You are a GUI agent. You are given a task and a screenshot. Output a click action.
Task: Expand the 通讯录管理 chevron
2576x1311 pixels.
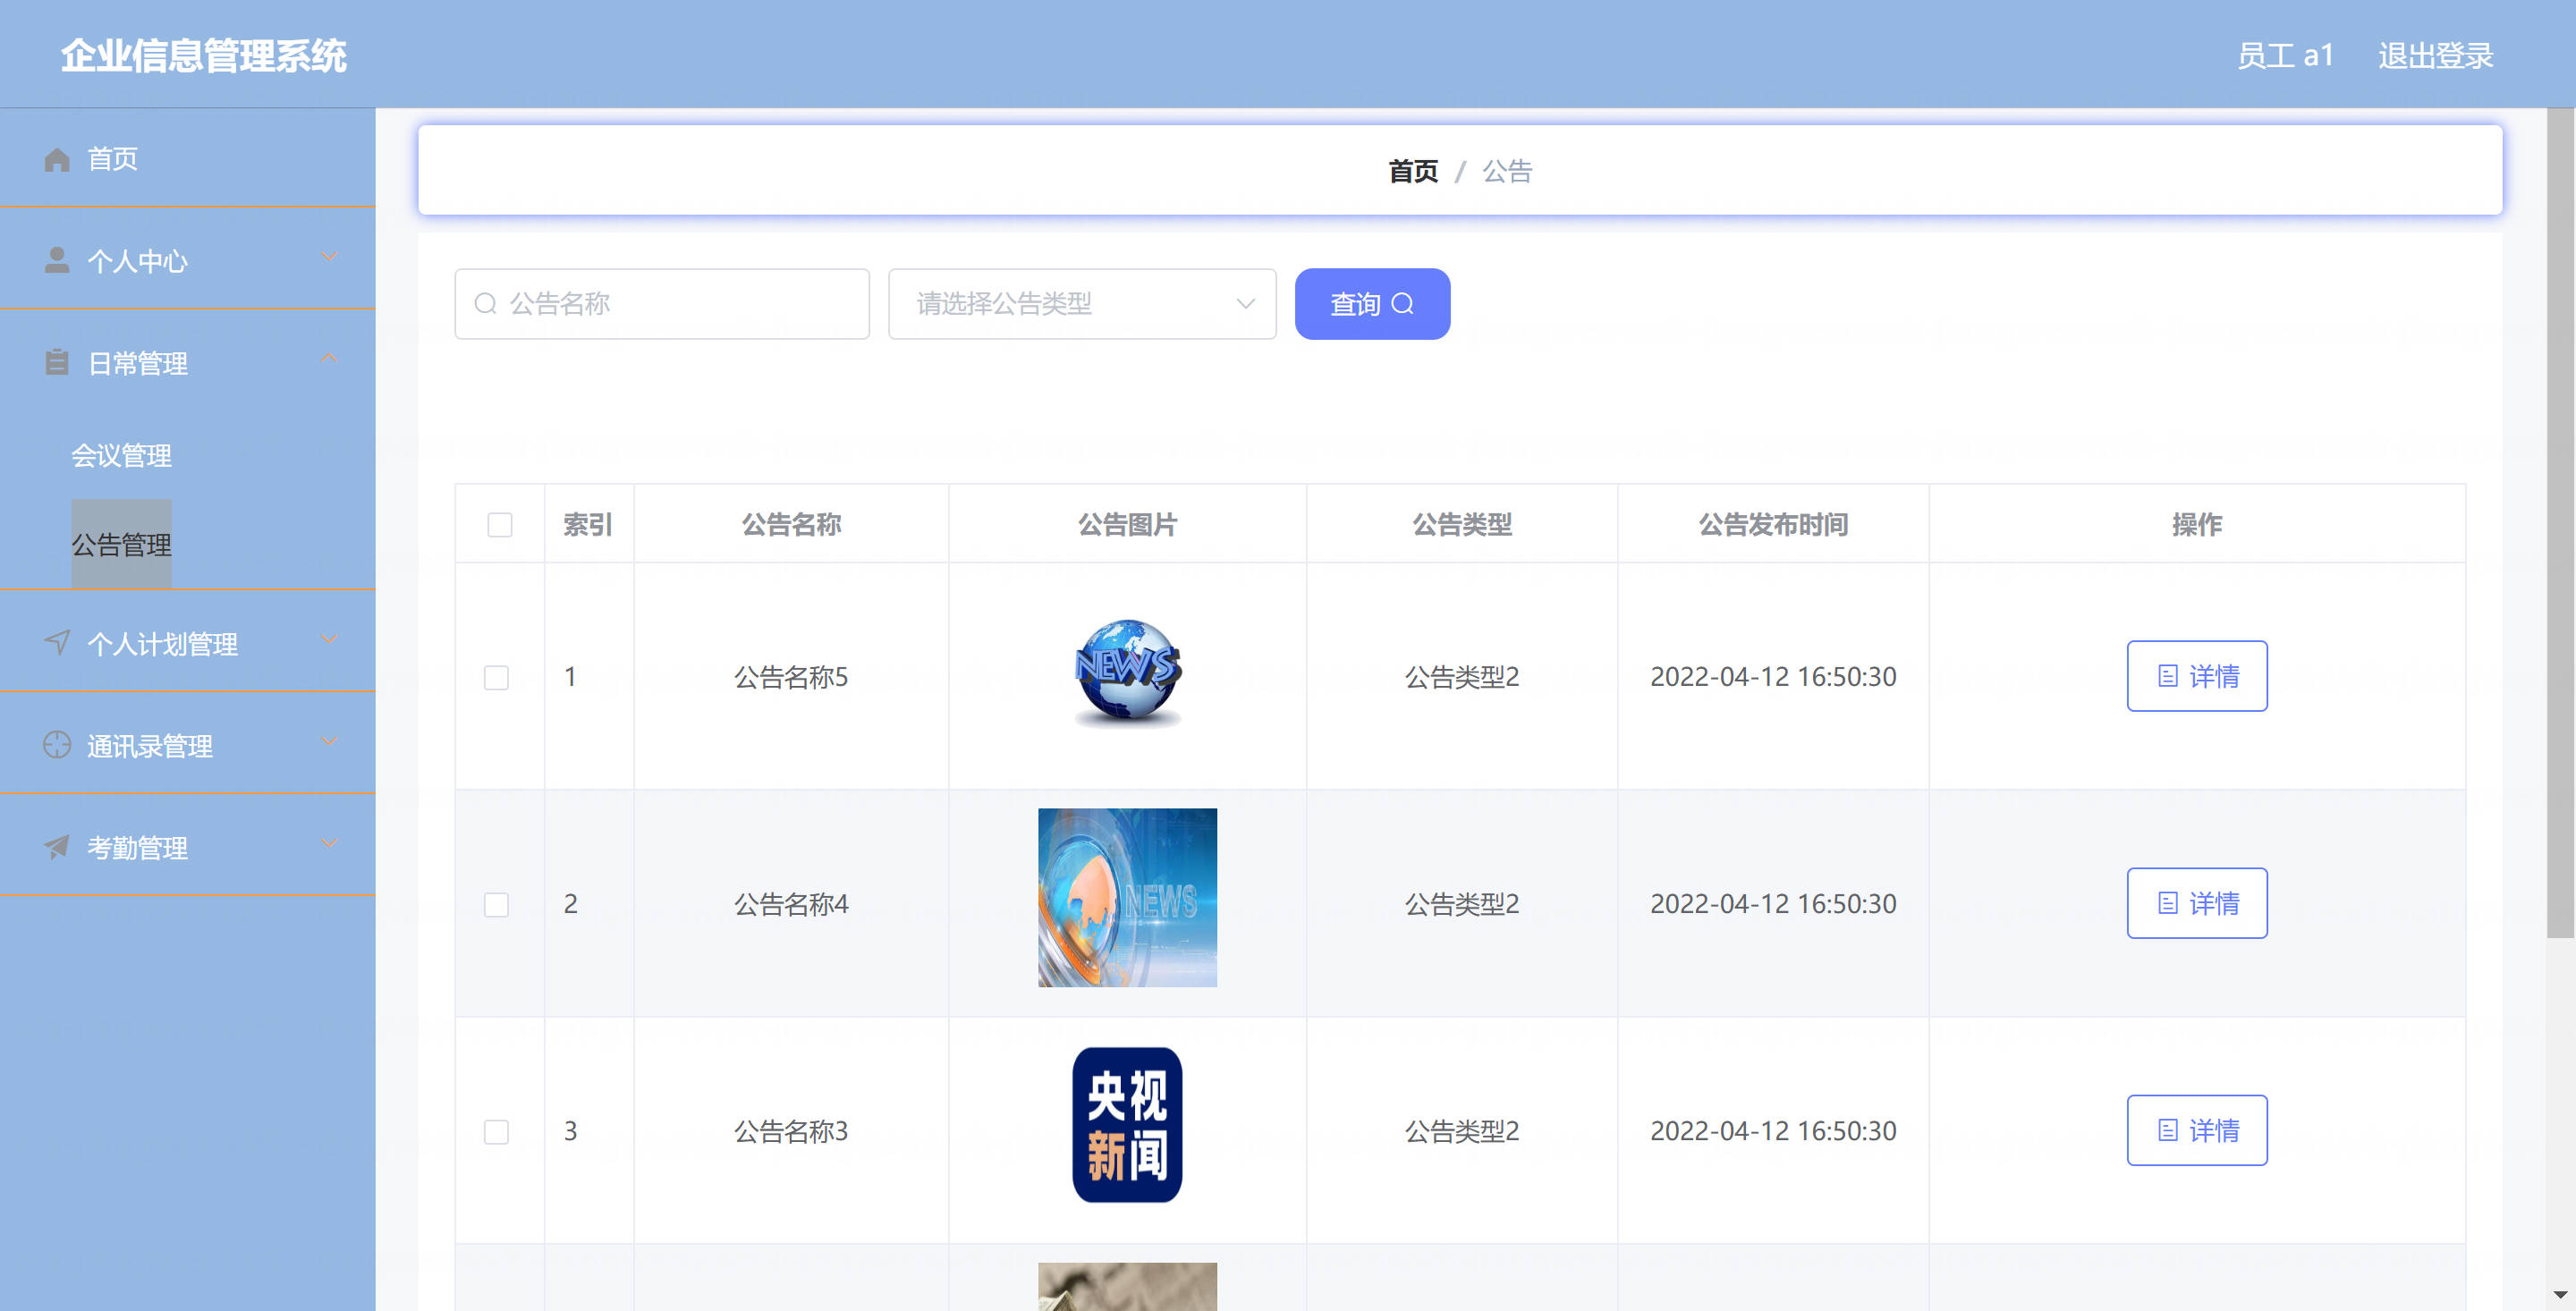329,741
